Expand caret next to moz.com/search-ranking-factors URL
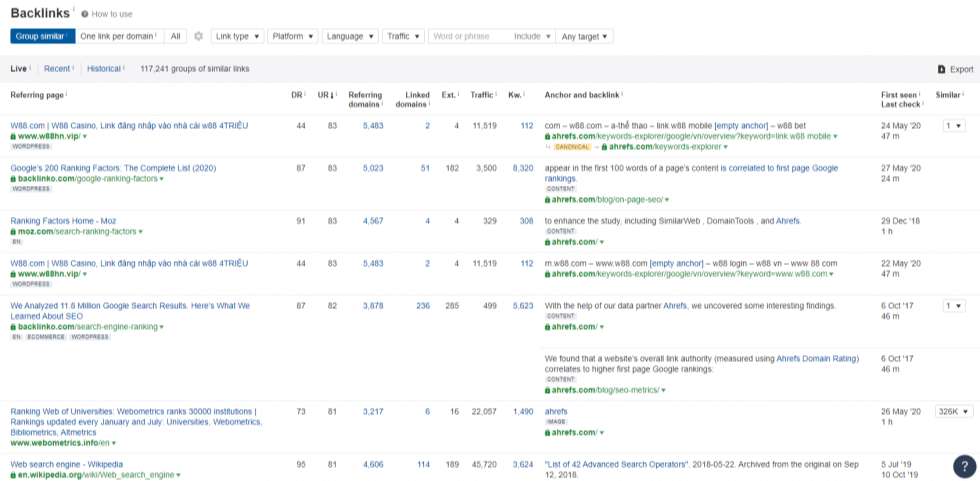 (x=141, y=232)
